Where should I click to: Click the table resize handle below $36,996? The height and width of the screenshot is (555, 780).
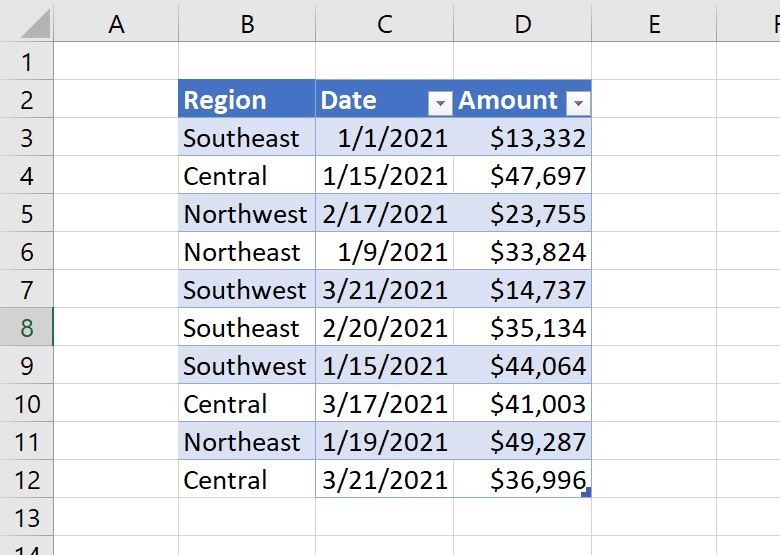[x=586, y=492]
